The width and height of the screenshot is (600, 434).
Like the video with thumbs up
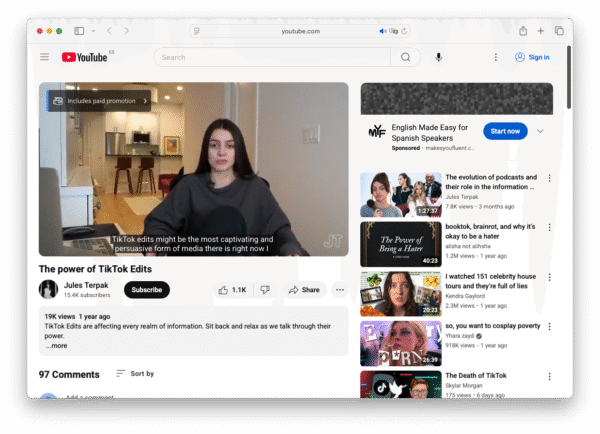tap(232, 290)
